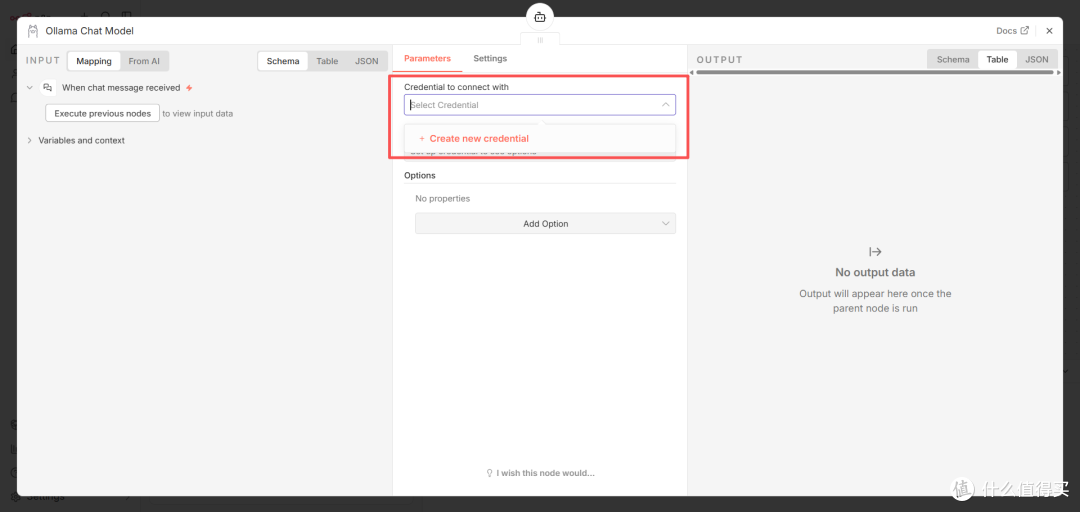The width and height of the screenshot is (1080, 512).
Task: Click the 'No output data' heading
Action: [875, 272]
